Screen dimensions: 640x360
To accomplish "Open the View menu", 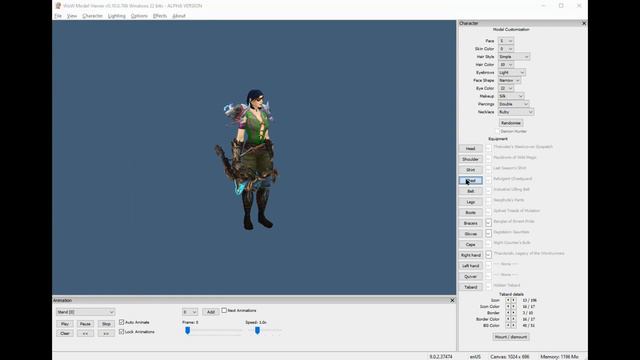I will [72, 16].
